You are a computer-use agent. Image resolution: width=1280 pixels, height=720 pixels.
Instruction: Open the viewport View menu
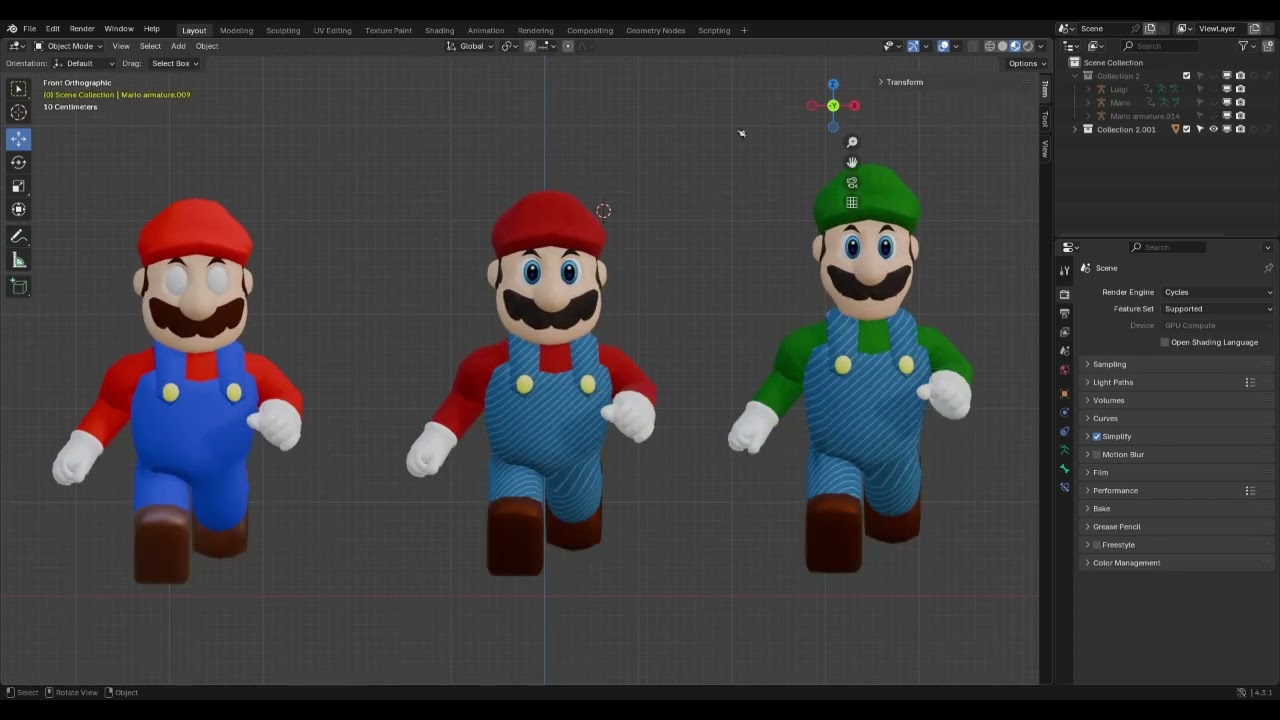pyautogui.click(x=121, y=46)
